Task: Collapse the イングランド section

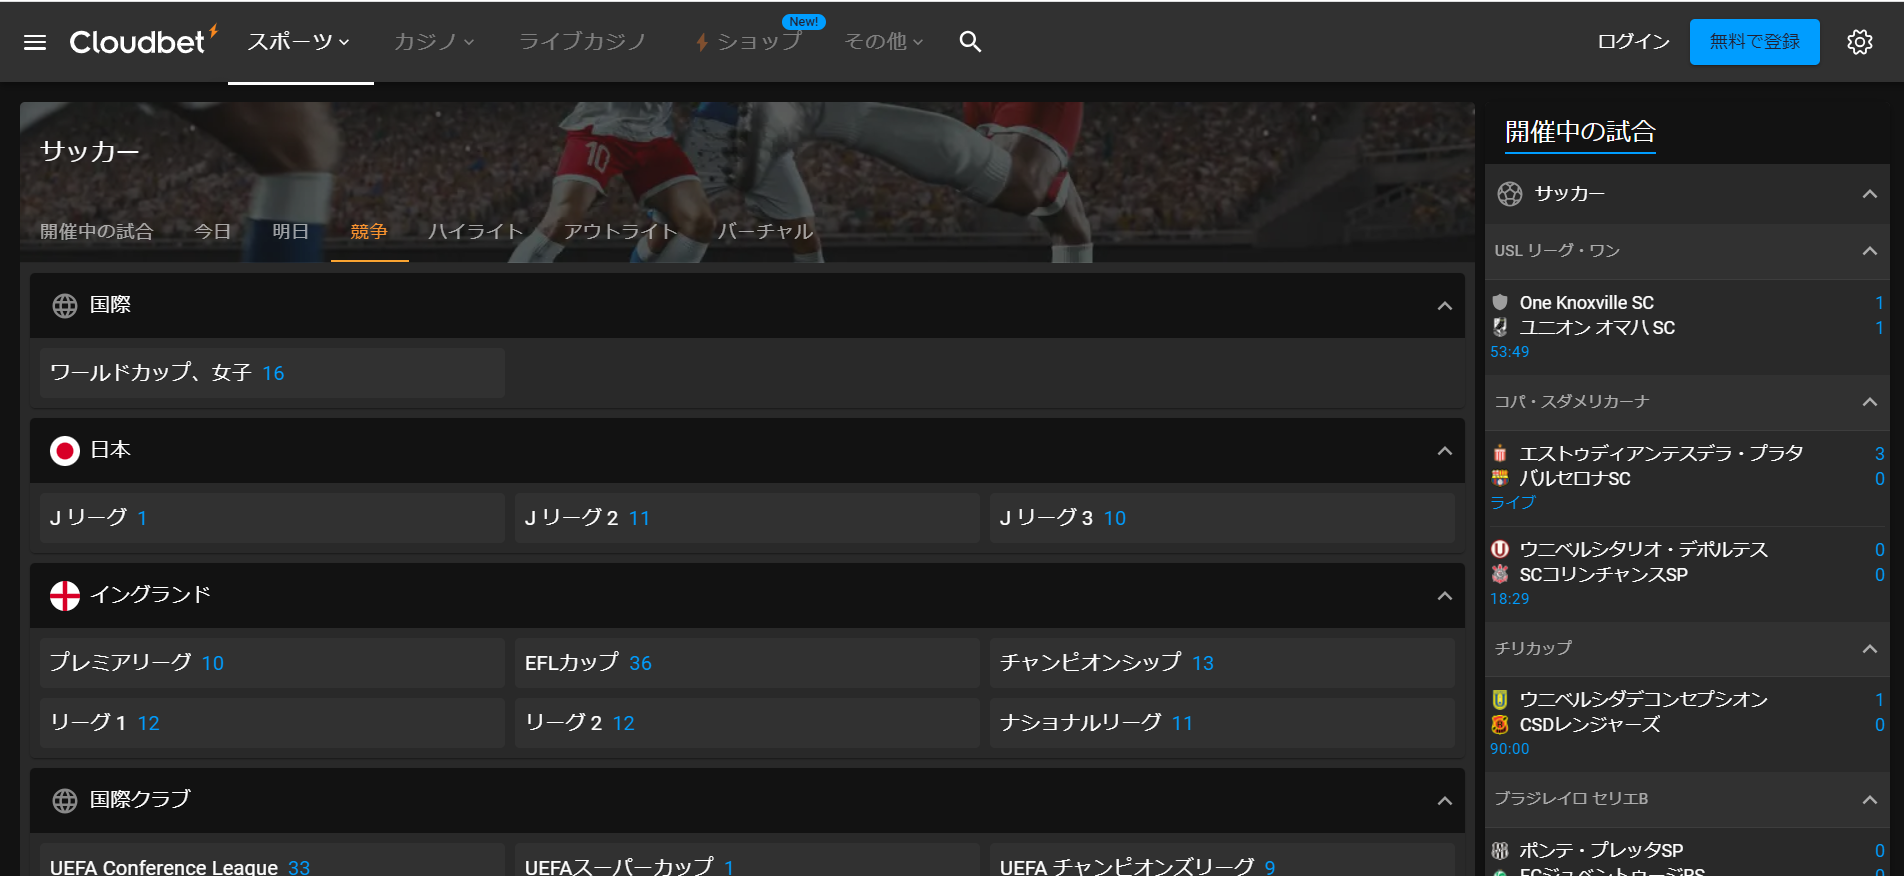Action: point(1445,596)
